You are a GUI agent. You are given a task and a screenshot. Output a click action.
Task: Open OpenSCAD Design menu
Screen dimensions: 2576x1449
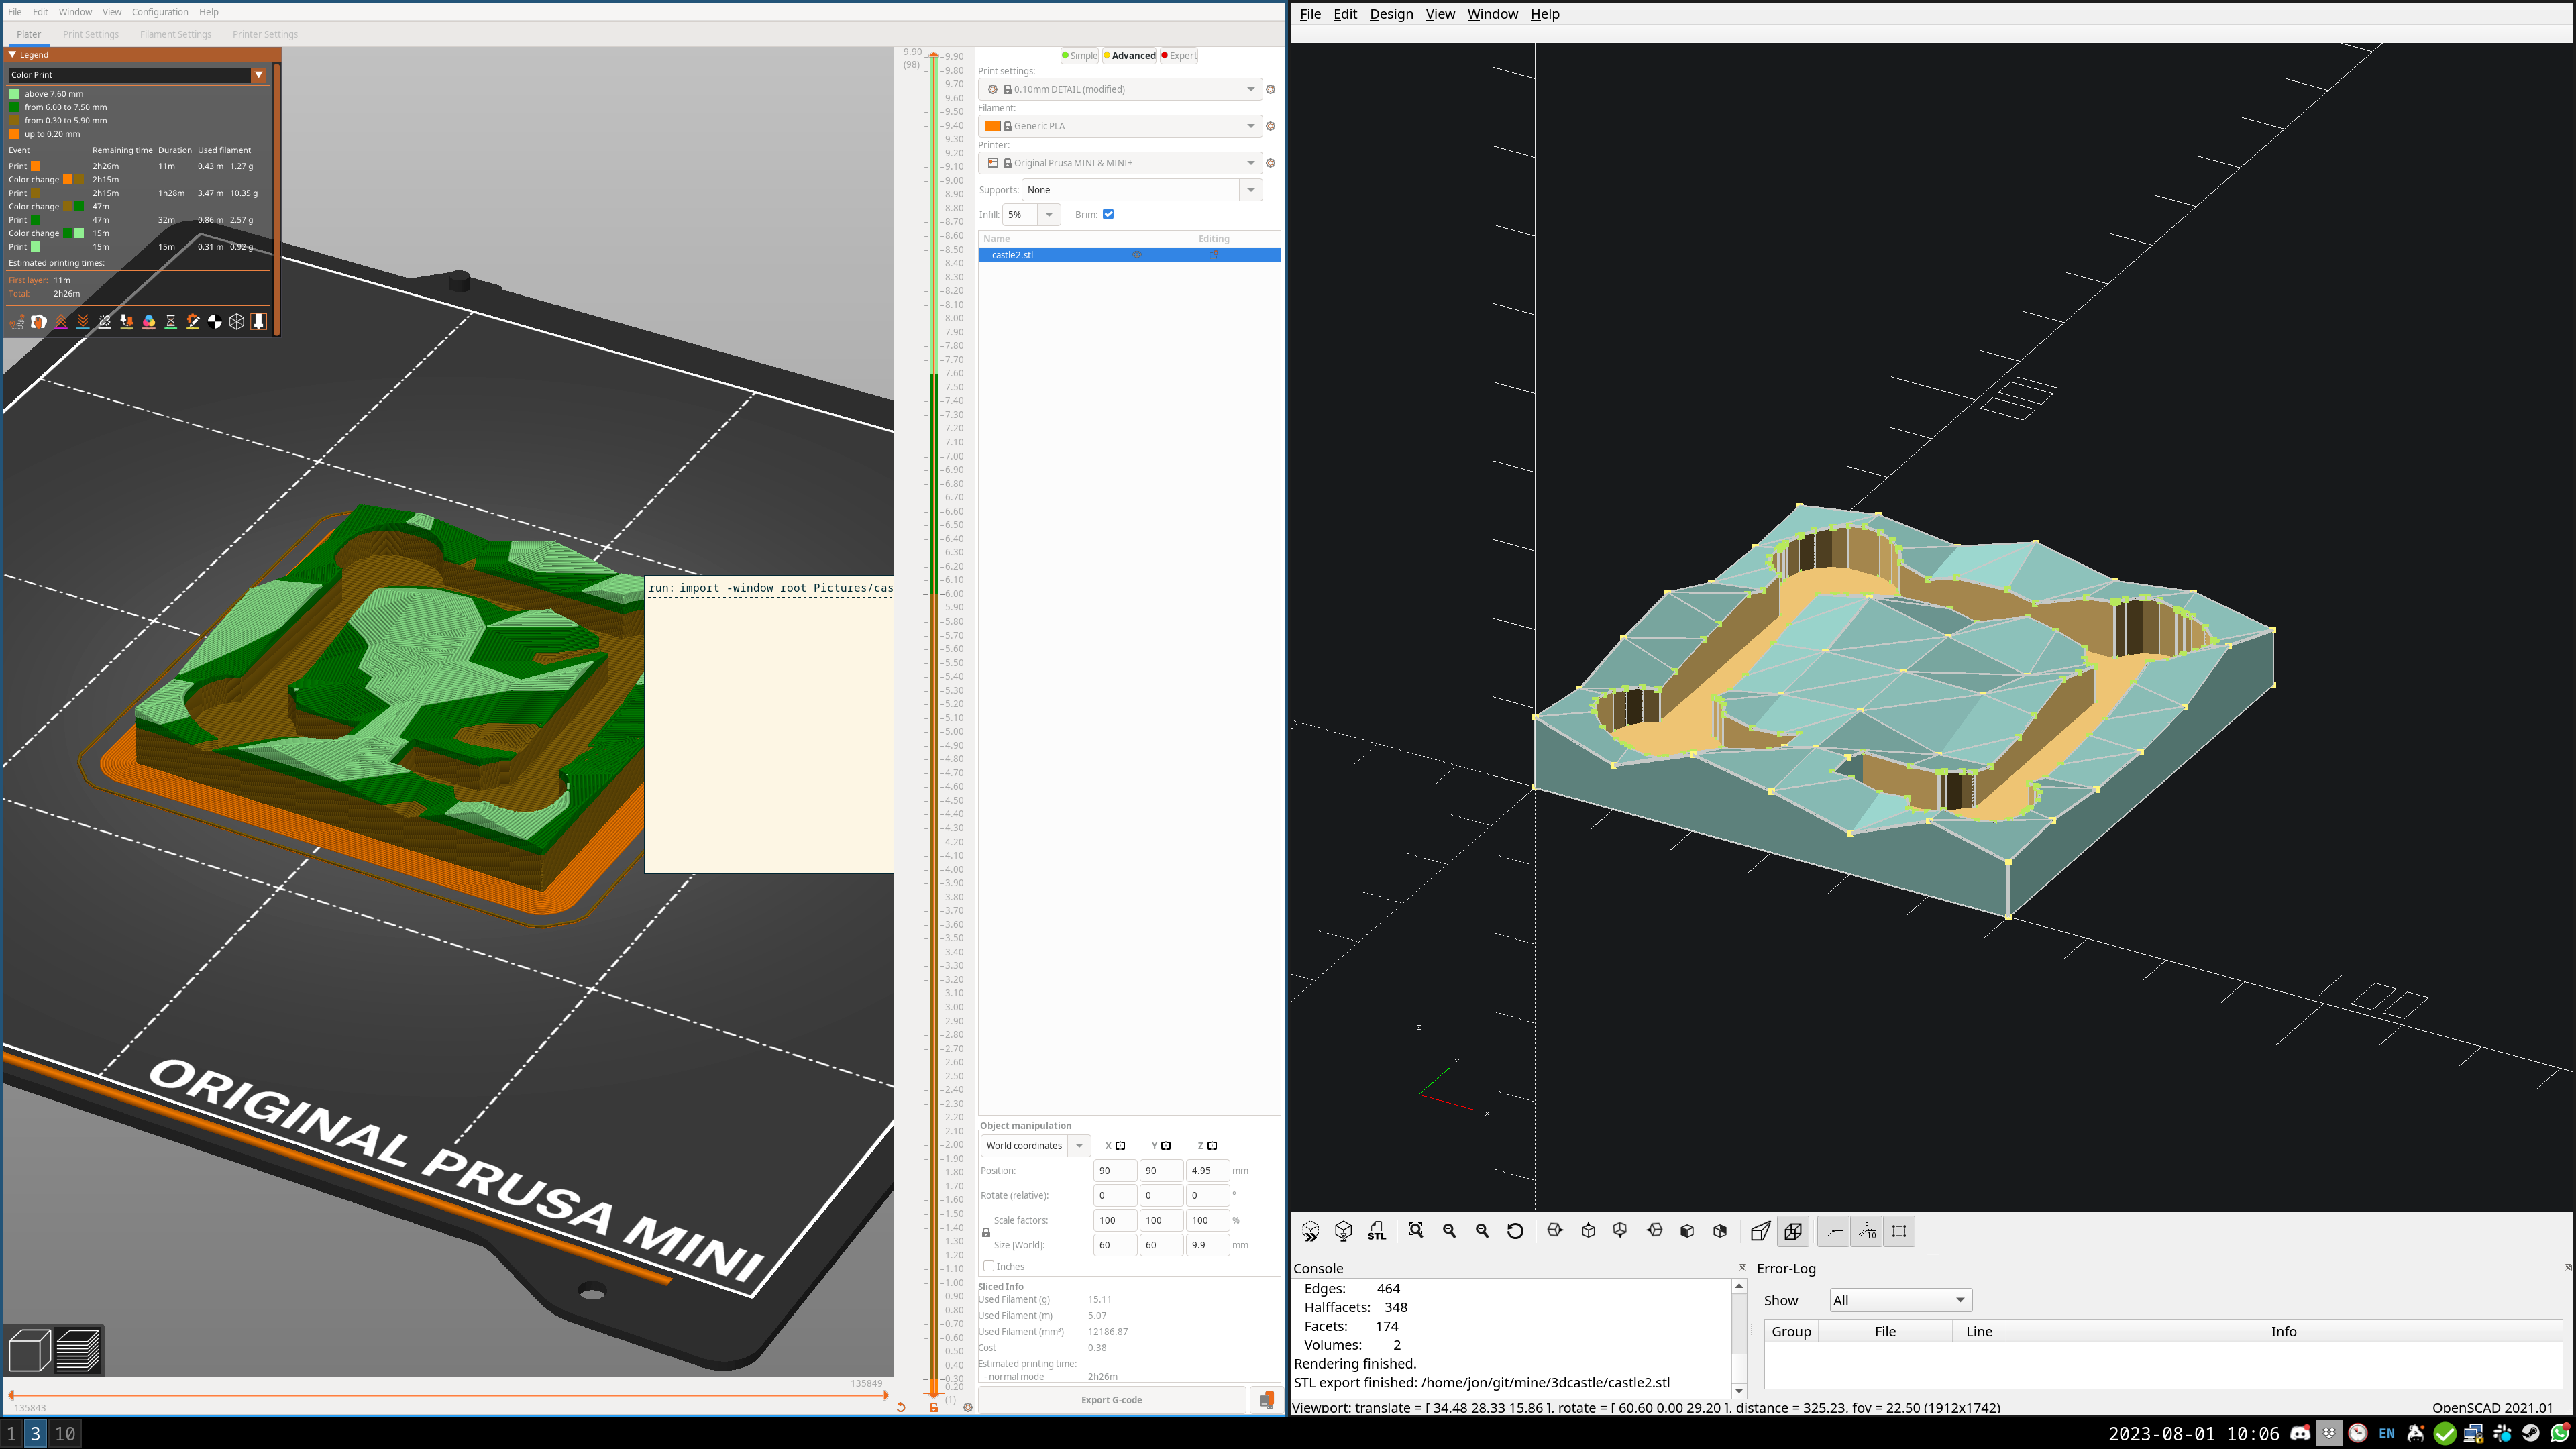click(x=1391, y=14)
